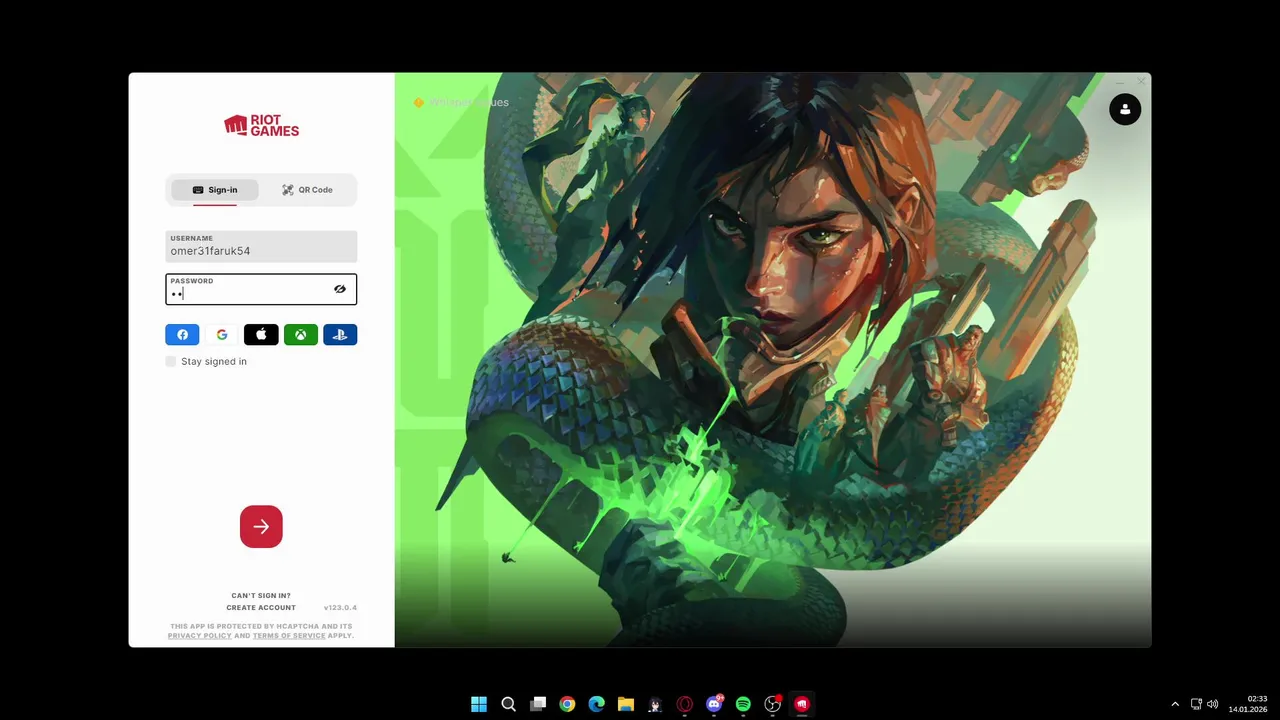
Task: Open Task View in the taskbar
Action: pos(538,704)
